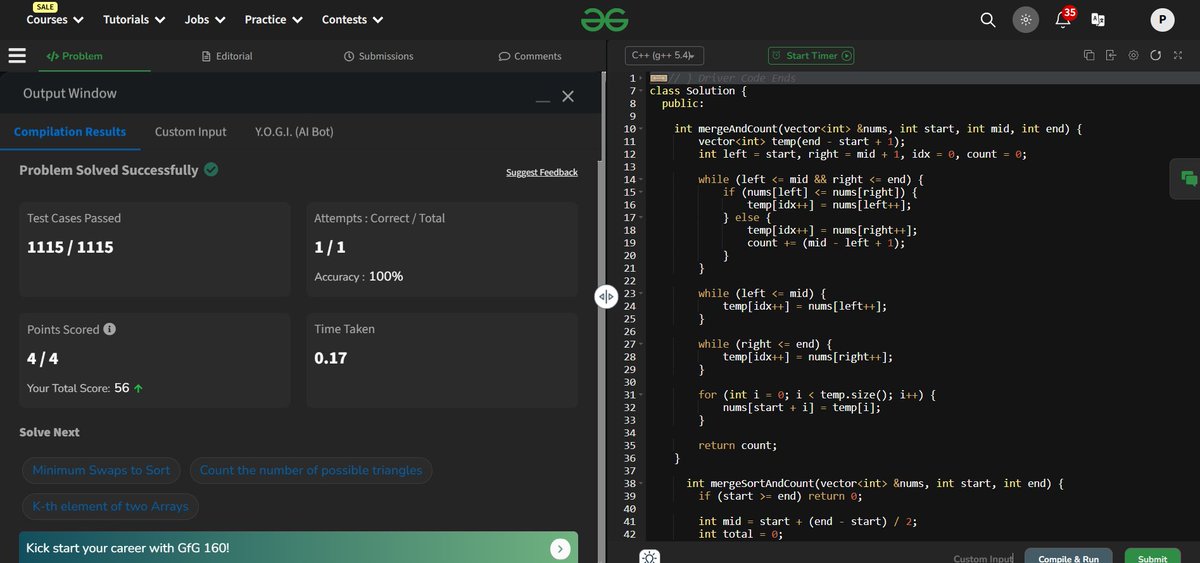The width and height of the screenshot is (1200, 563).
Task: Expand the Practice dropdown
Action: [x=274, y=19]
